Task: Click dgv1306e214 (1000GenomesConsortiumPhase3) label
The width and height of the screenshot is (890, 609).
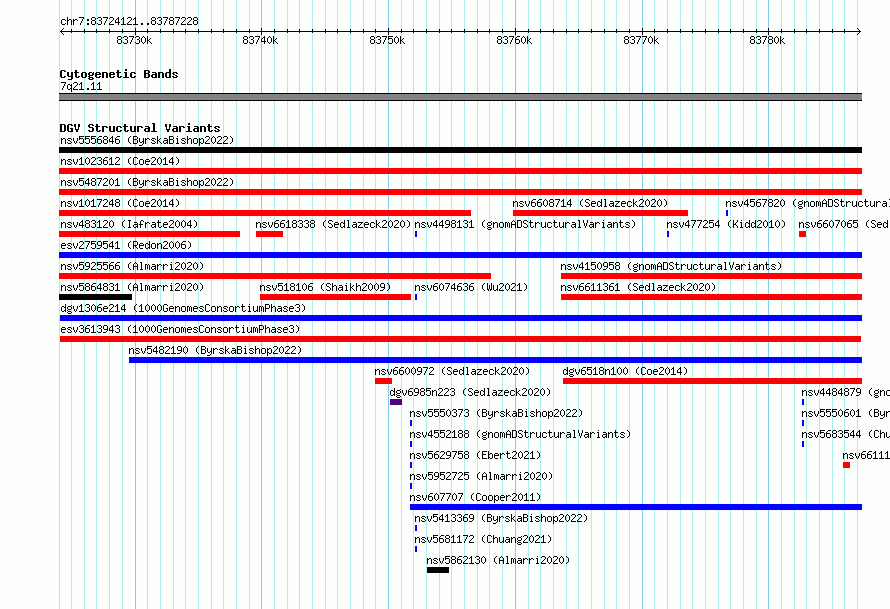Action: click(x=183, y=308)
